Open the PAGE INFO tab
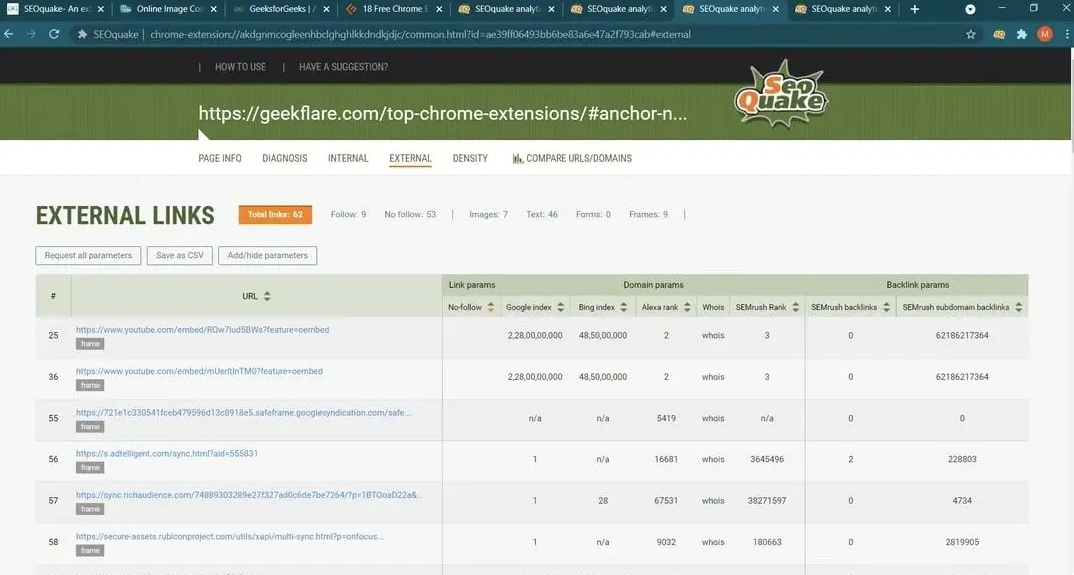Screen dimensions: 1074x575 220,158
